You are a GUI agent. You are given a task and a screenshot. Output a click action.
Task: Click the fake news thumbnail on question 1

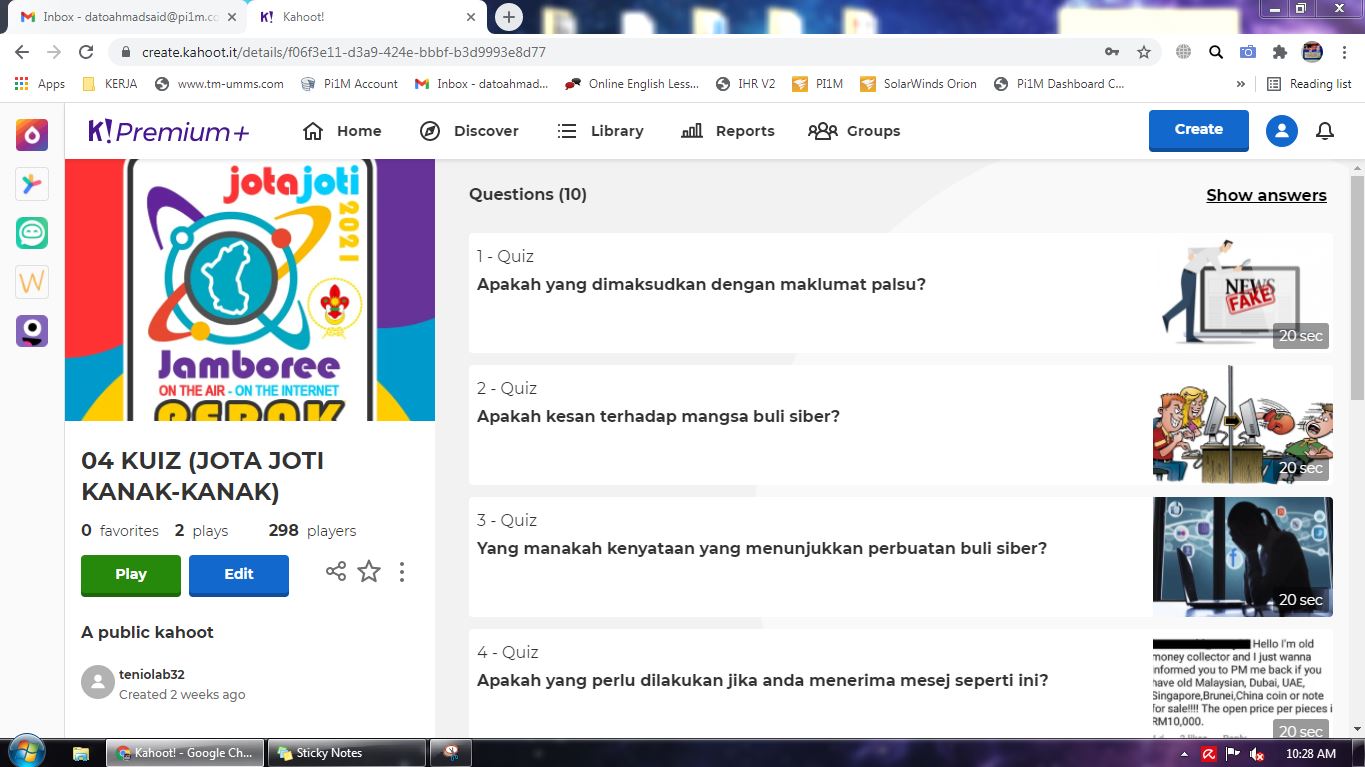(x=1242, y=292)
